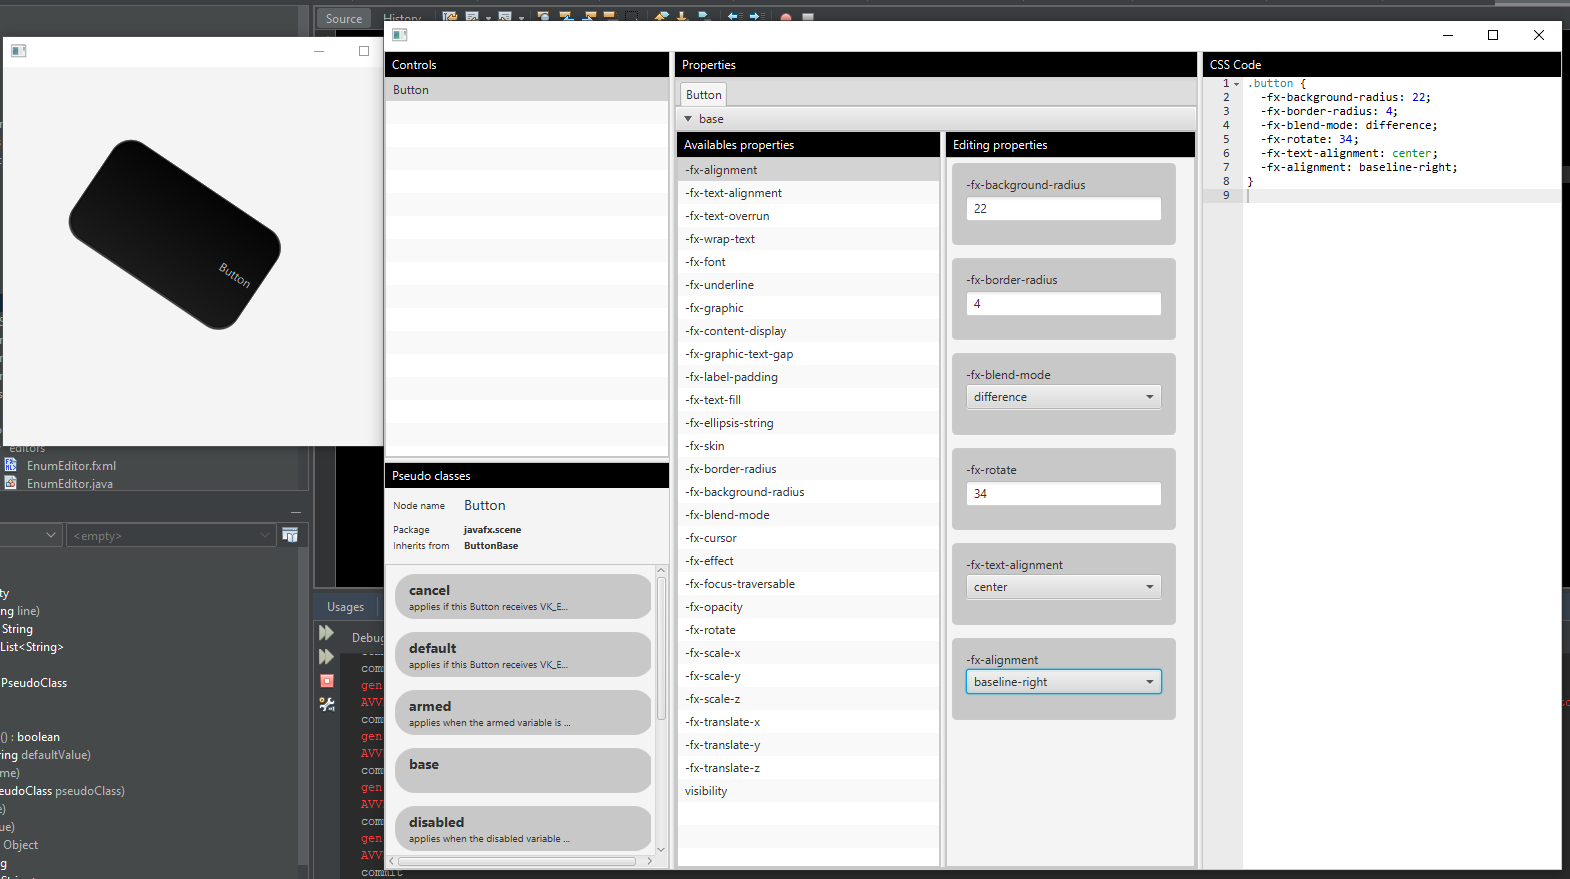Click PseudoClass in the NetBeans navigator
The height and width of the screenshot is (879, 1570).
[34, 683]
